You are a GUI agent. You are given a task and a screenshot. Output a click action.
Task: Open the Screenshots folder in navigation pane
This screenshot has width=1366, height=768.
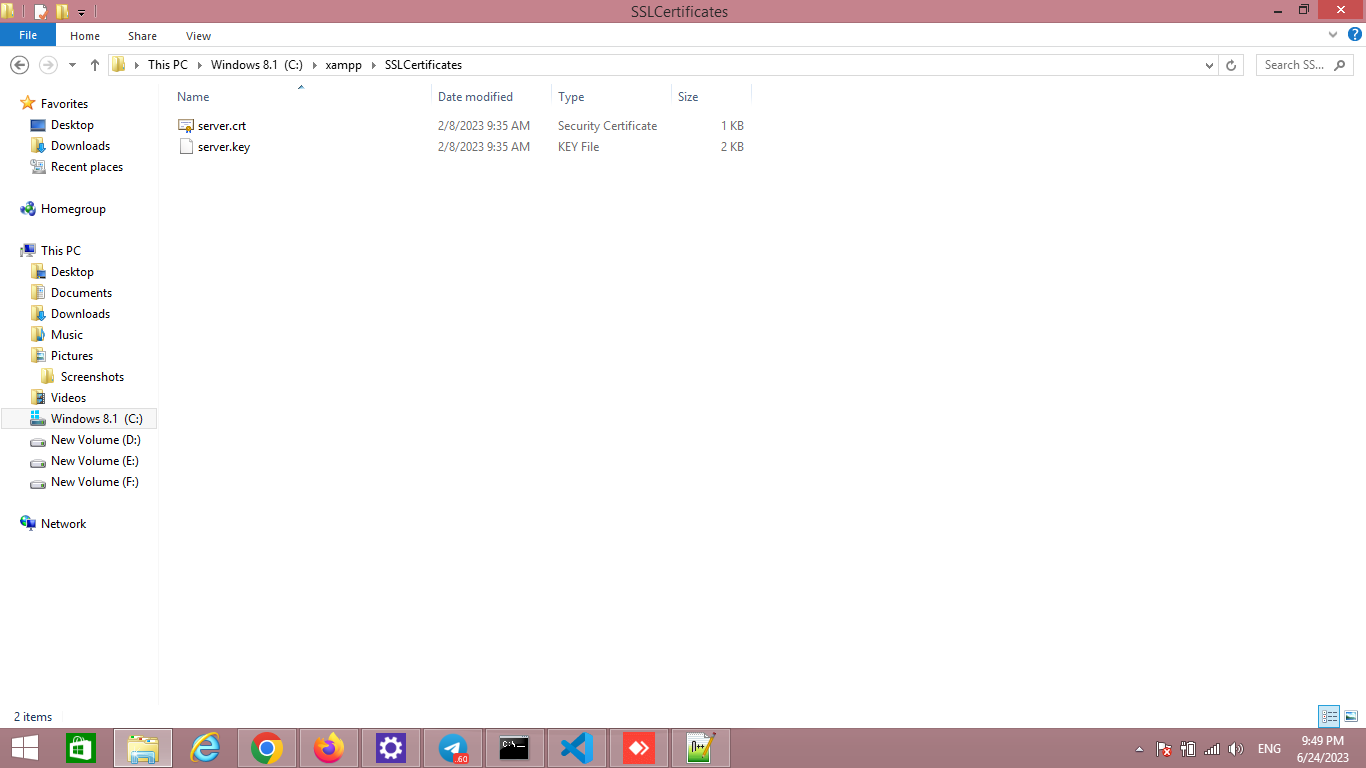(92, 377)
